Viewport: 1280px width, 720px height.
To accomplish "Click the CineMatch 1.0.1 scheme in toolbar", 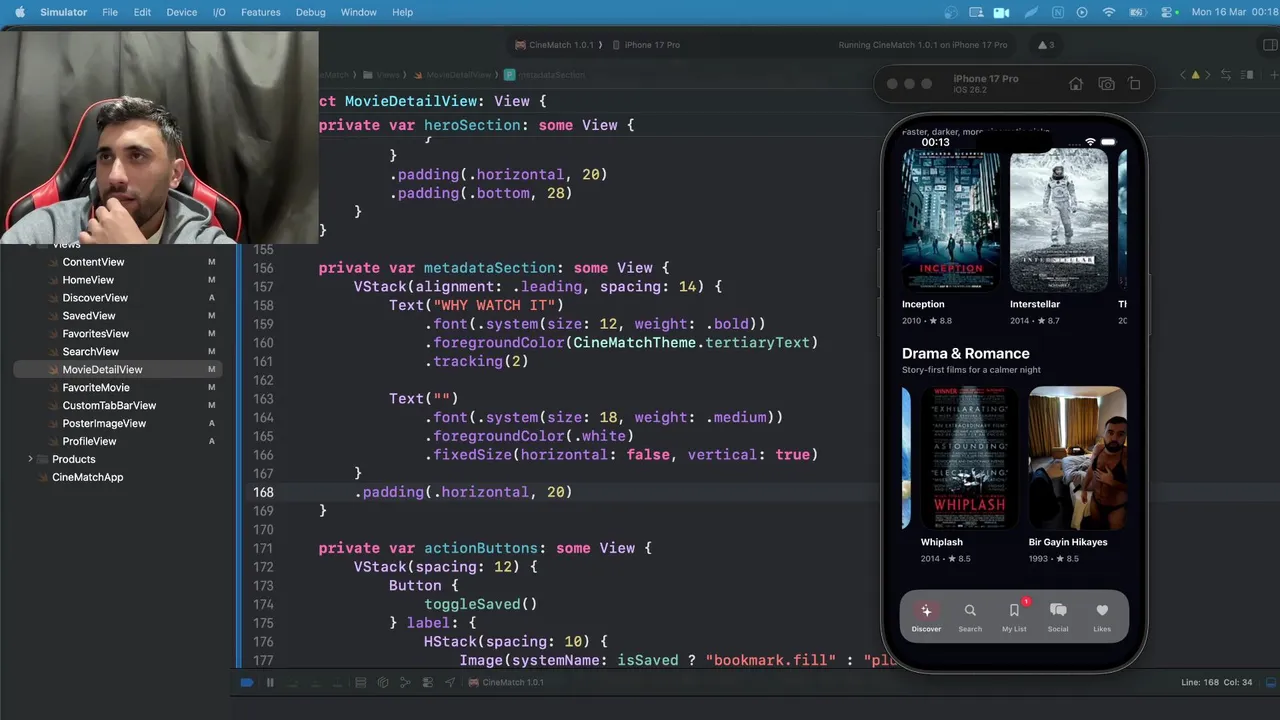I will click(x=555, y=45).
